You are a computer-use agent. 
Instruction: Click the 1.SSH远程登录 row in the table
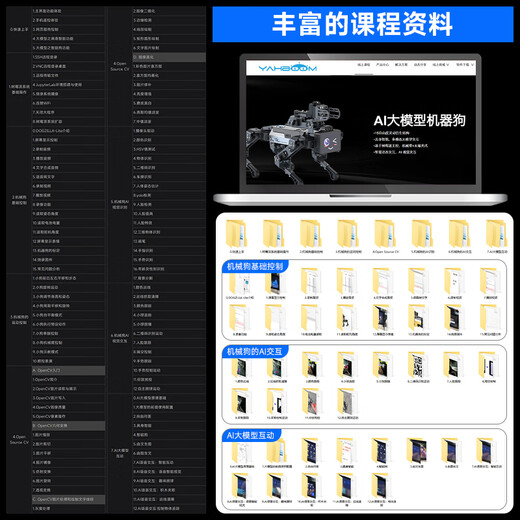(x=68, y=57)
